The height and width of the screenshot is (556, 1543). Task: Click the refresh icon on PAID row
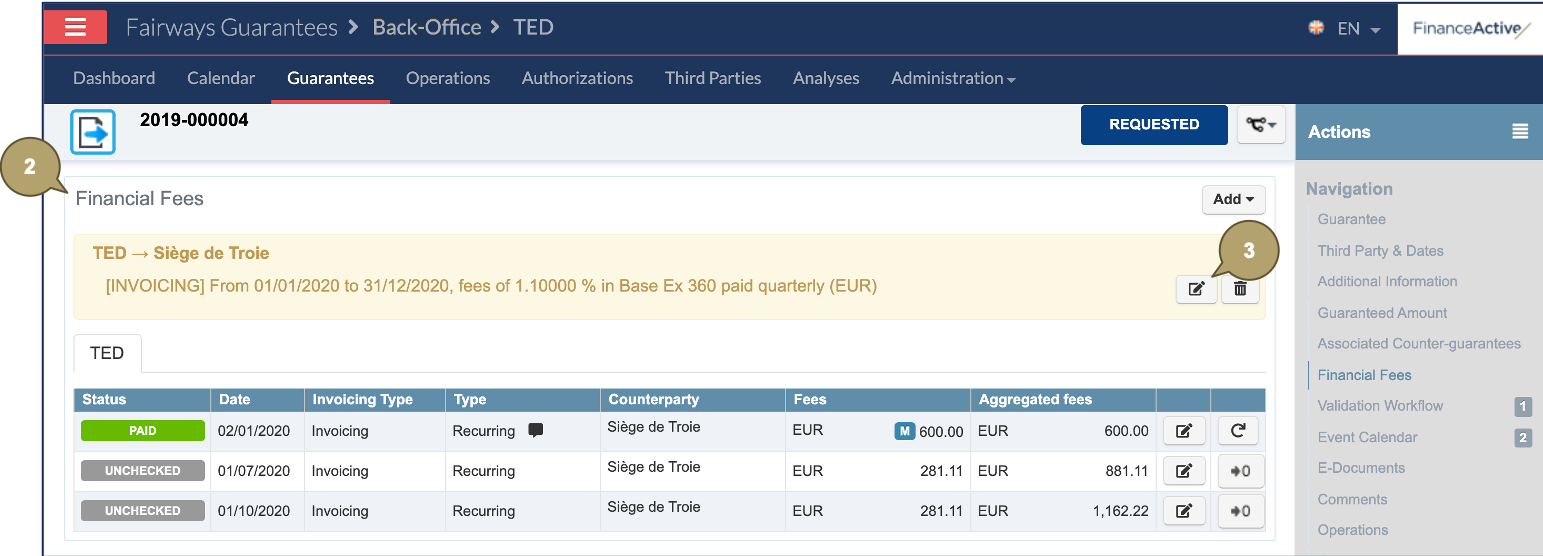(x=1238, y=431)
